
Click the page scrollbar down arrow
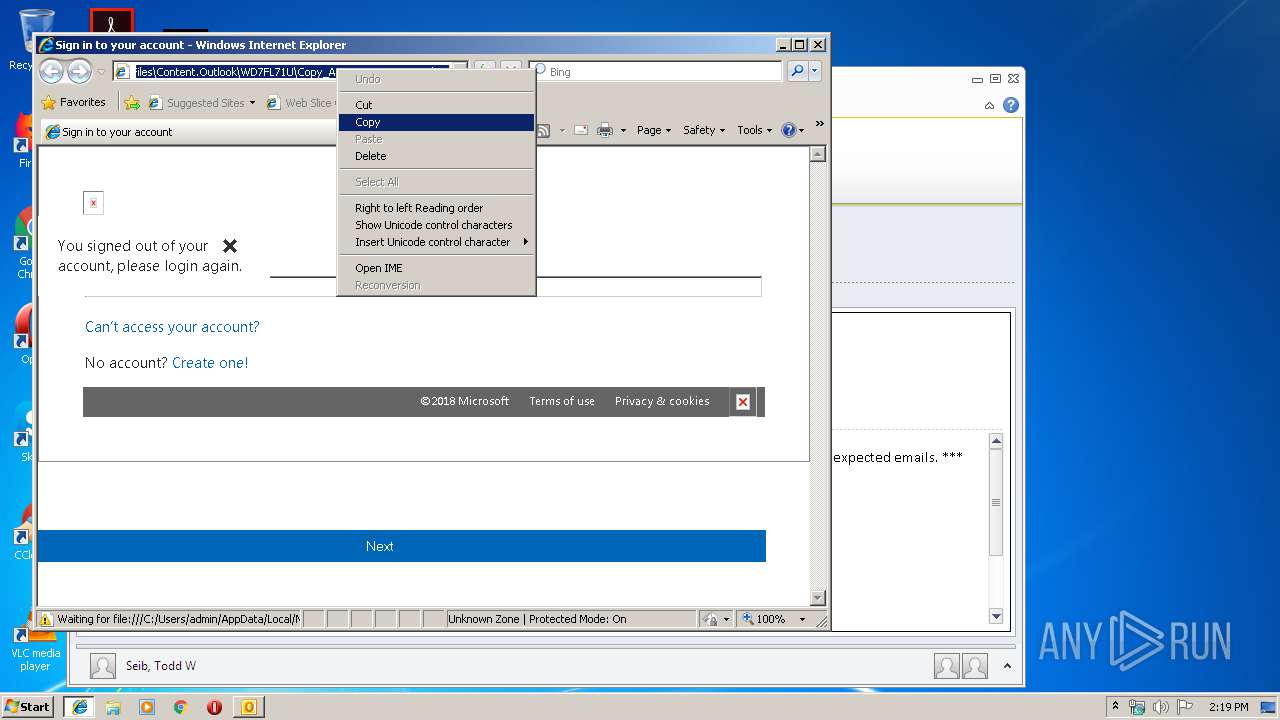(x=817, y=598)
